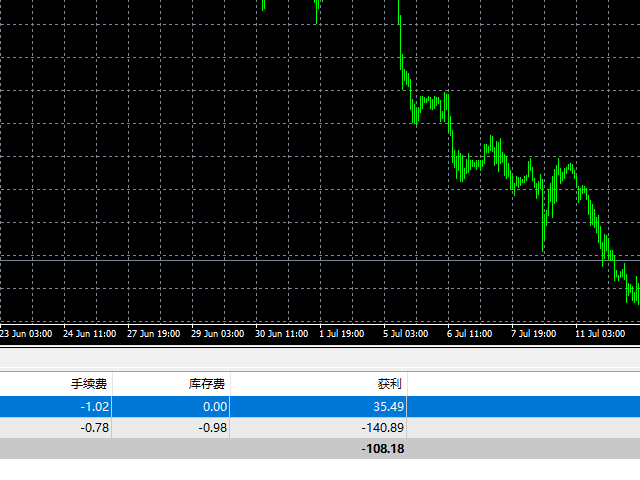Select the -140.89 profit cell
This screenshot has height=480, width=640.
(x=318, y=428)
